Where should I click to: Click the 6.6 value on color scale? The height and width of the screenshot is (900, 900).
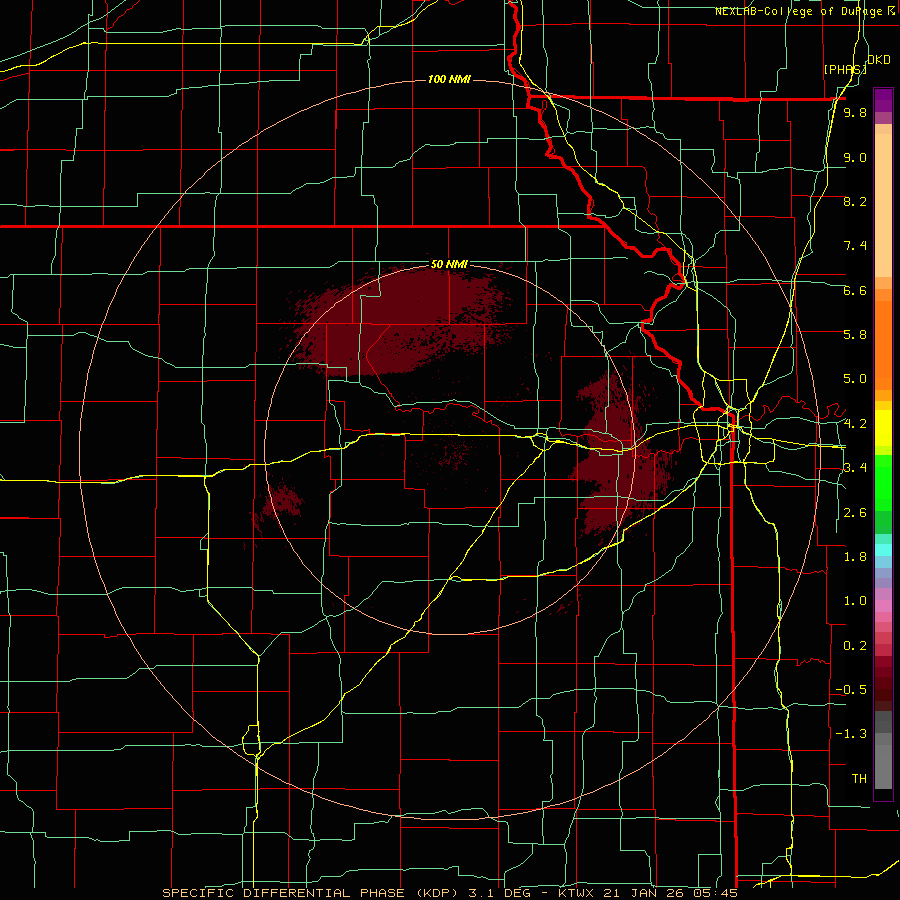[x=855, y=290]
